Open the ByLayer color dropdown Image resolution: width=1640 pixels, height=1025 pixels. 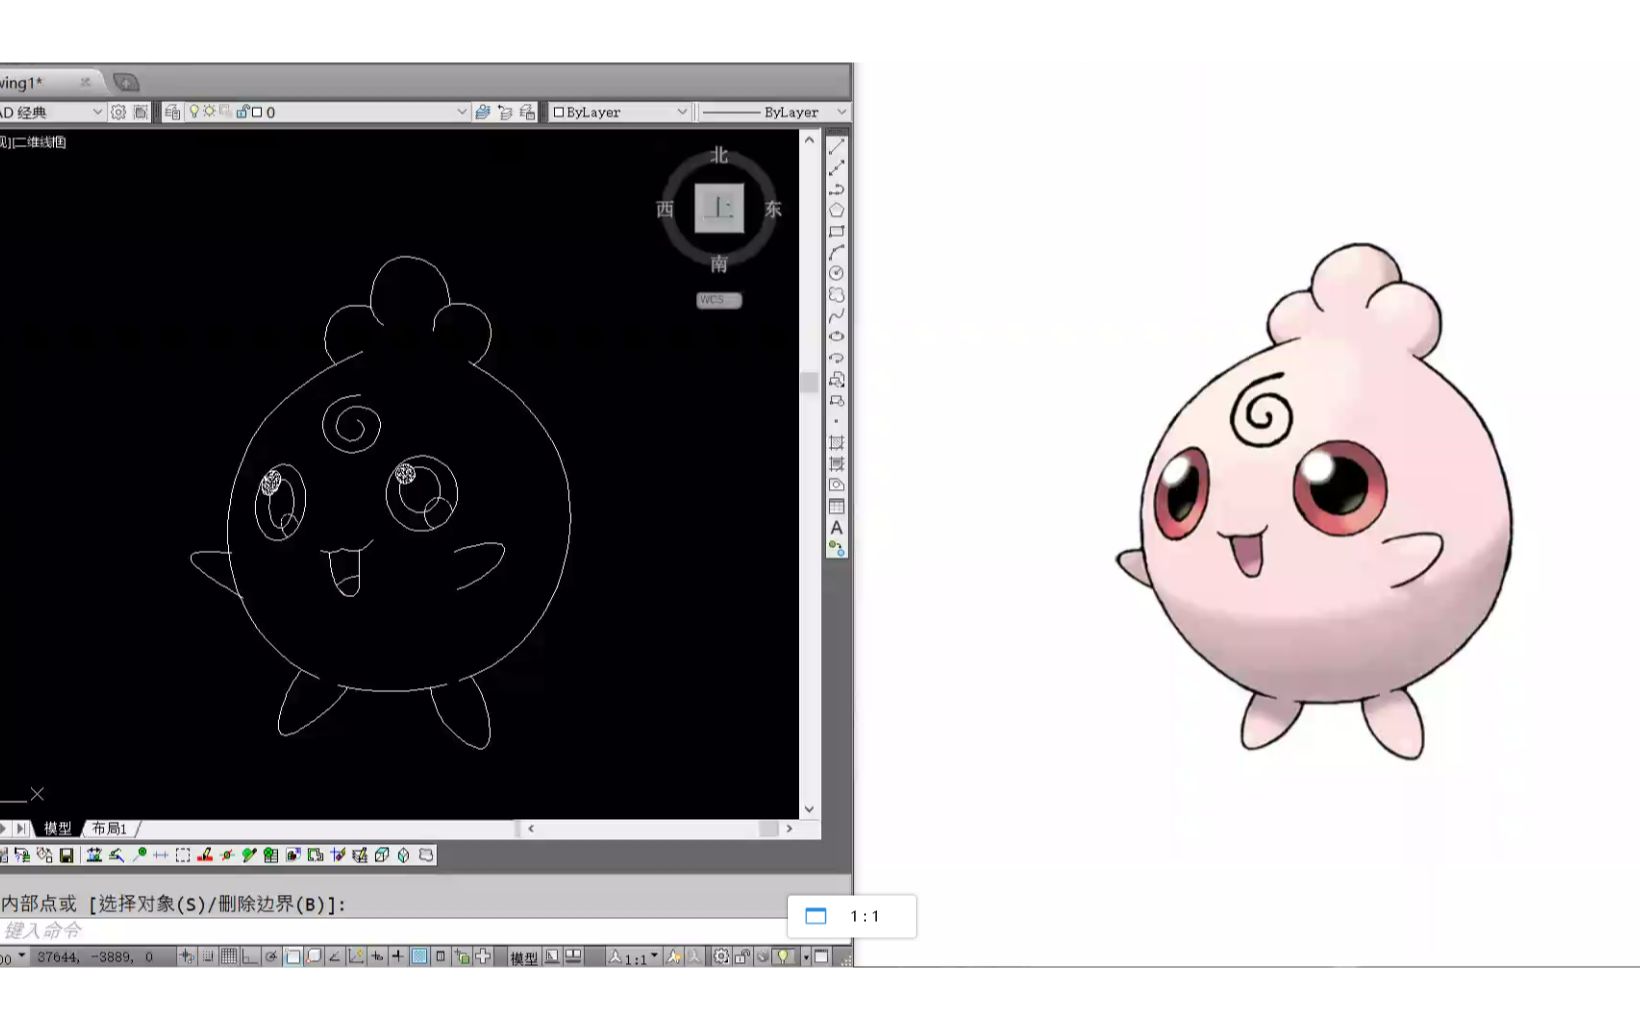(620, 112)
